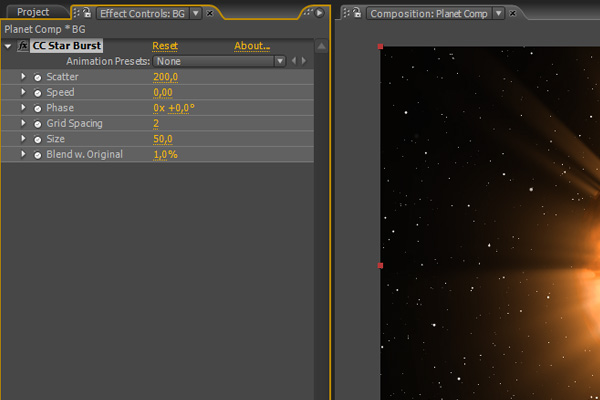This screenshot has height=400, width=600.
Task: Select the CC Star Burst effect name
Action: pos(67,46)
